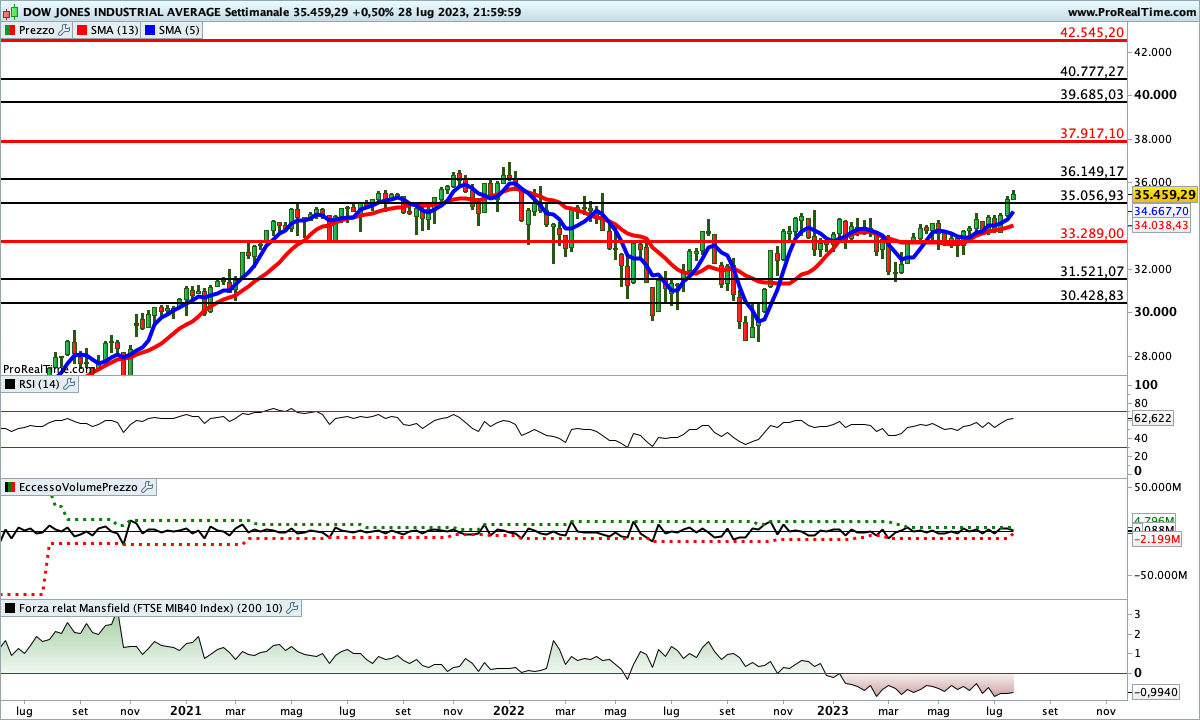Click the 2022 year label on time axis
This screenshot has width=1200, height=720.
click(x=508, y=711)
